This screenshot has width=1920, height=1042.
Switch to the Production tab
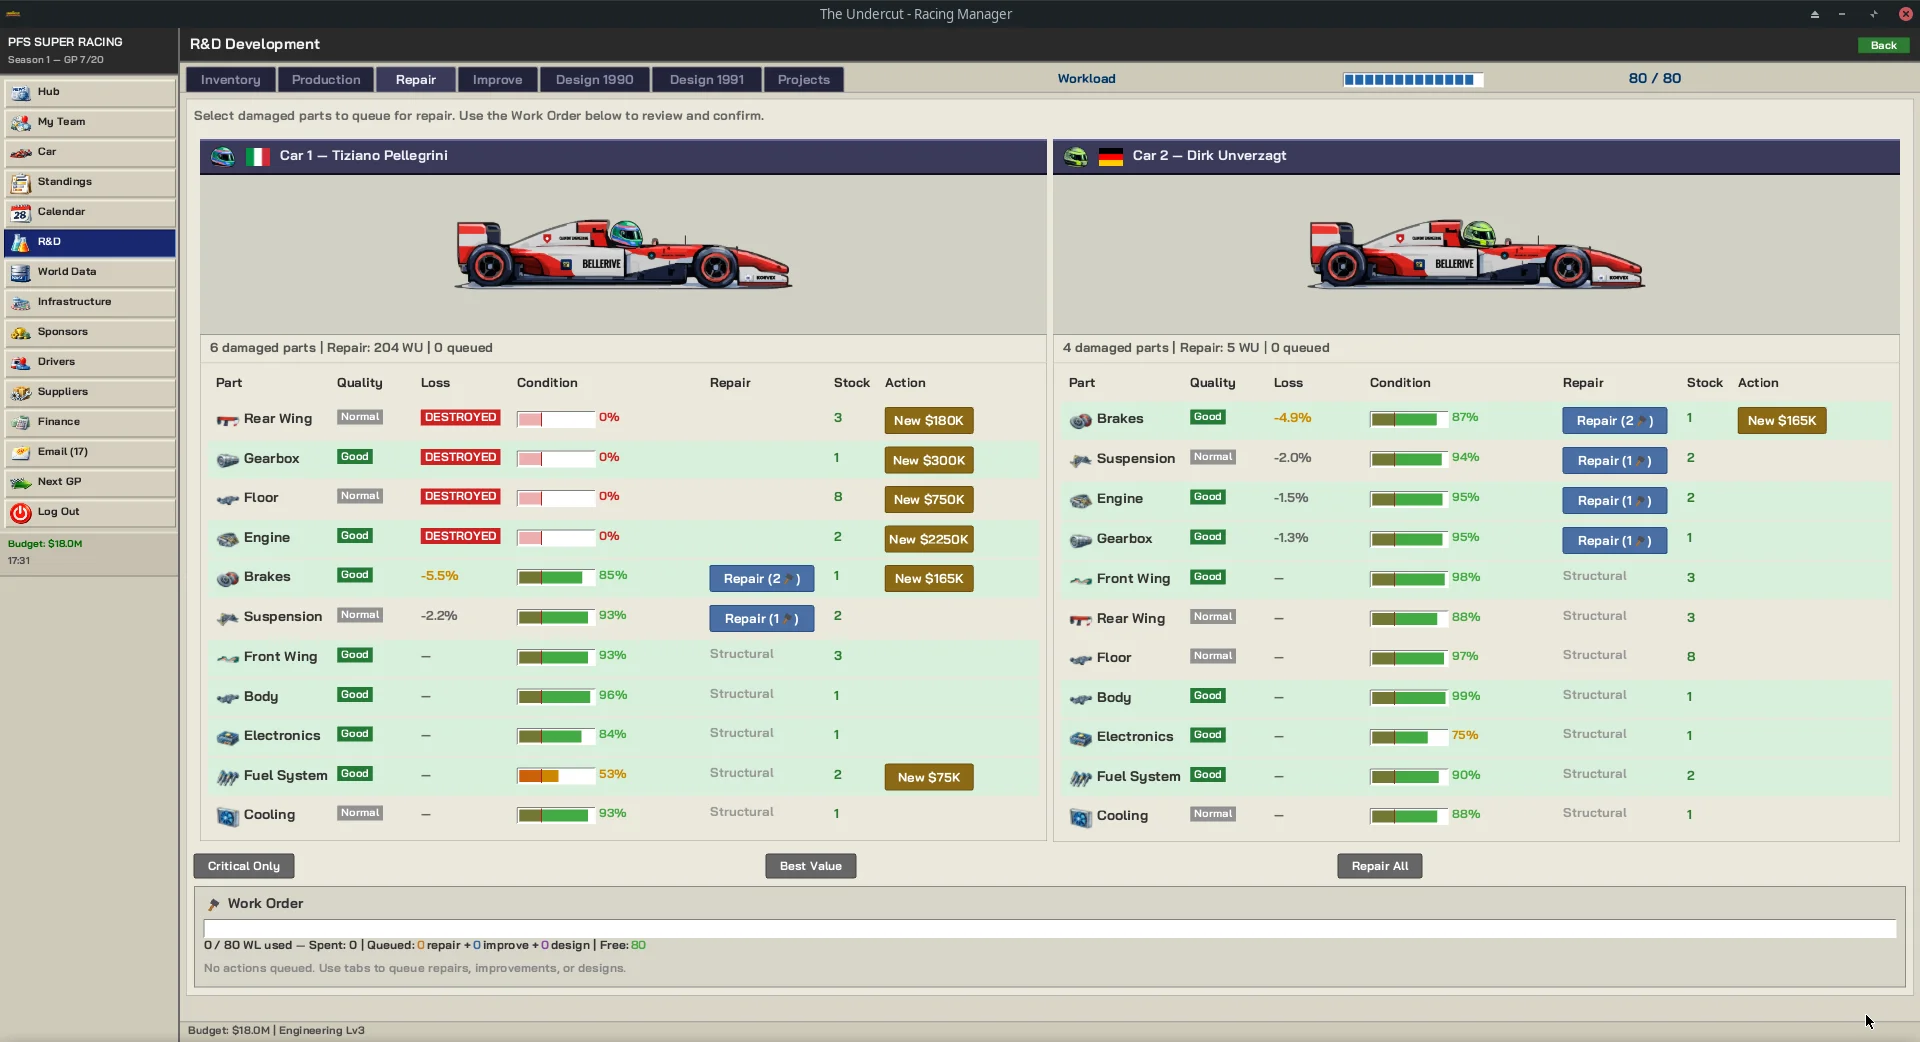pyautogui.click(x=326, y=80)
